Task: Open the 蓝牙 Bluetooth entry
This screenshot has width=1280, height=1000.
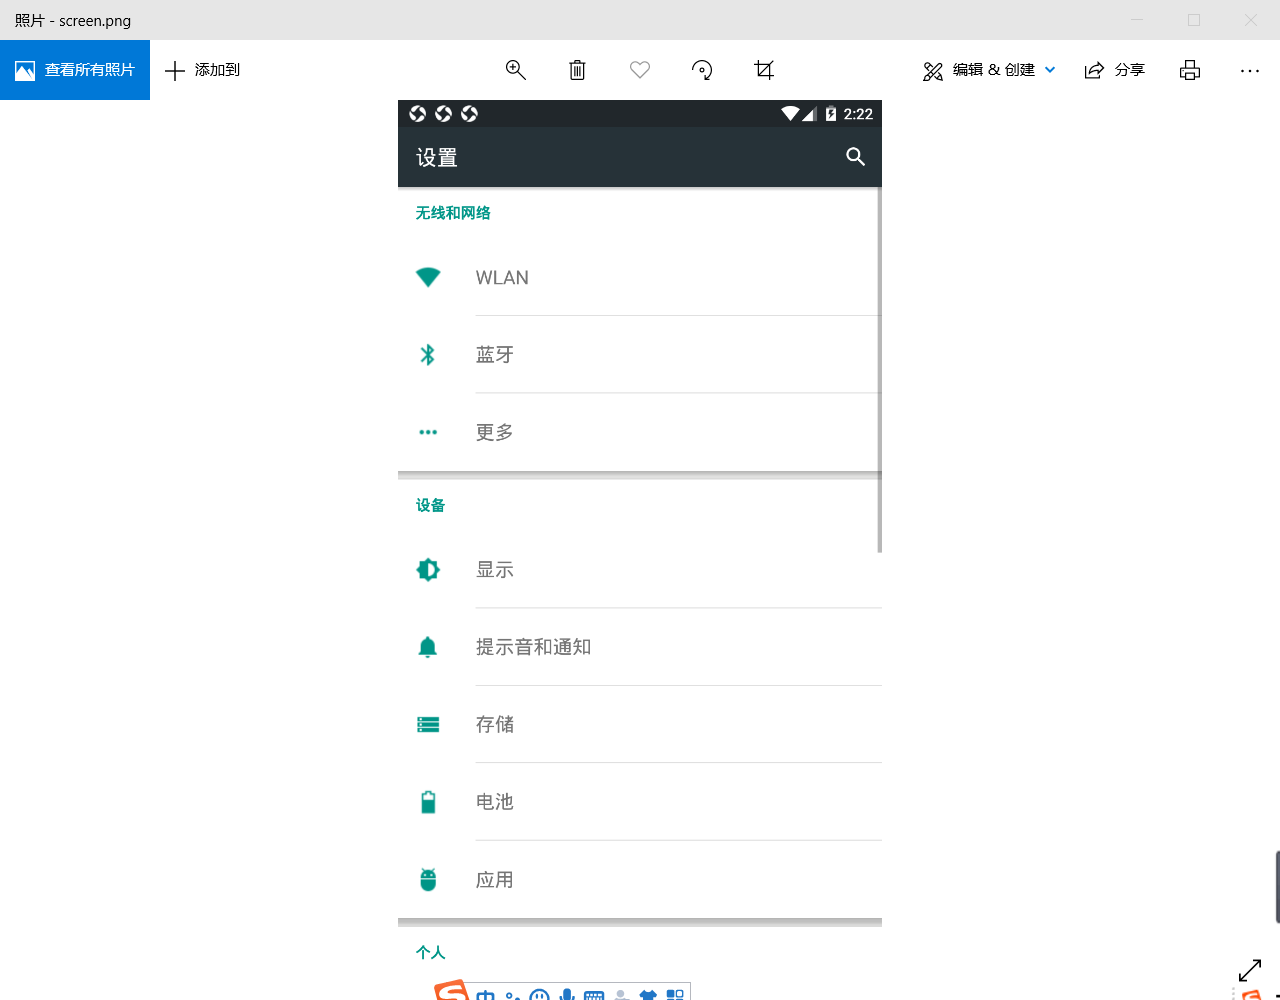Action: point(640,354)
